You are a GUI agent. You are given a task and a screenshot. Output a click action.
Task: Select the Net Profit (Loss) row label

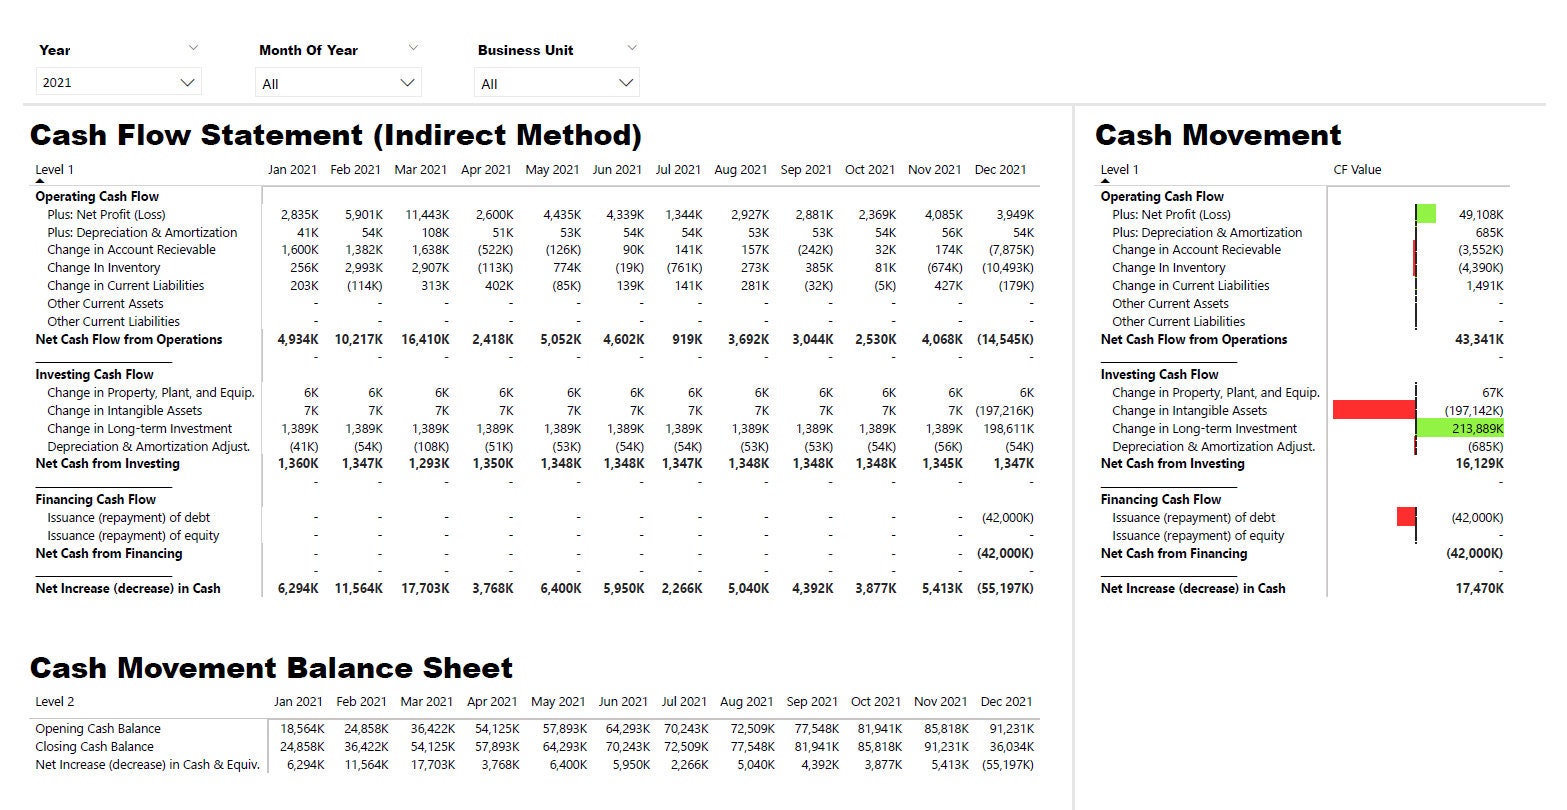pos(107,213)
